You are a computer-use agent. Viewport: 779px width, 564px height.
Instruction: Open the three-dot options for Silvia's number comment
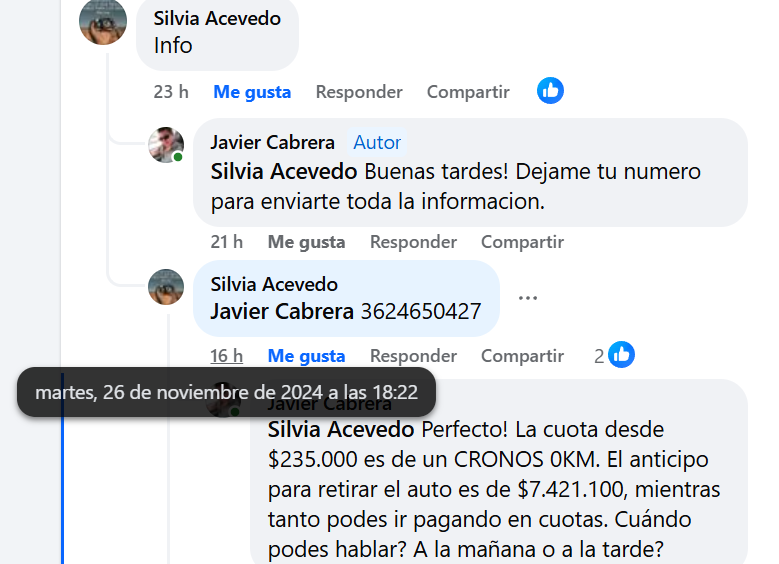click(x=528, y=298)
